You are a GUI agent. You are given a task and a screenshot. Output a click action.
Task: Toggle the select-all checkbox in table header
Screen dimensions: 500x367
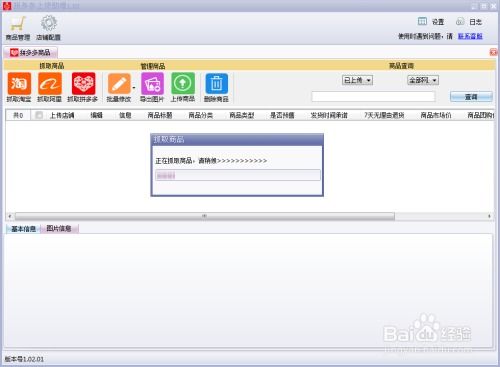(x=39, y=115)
